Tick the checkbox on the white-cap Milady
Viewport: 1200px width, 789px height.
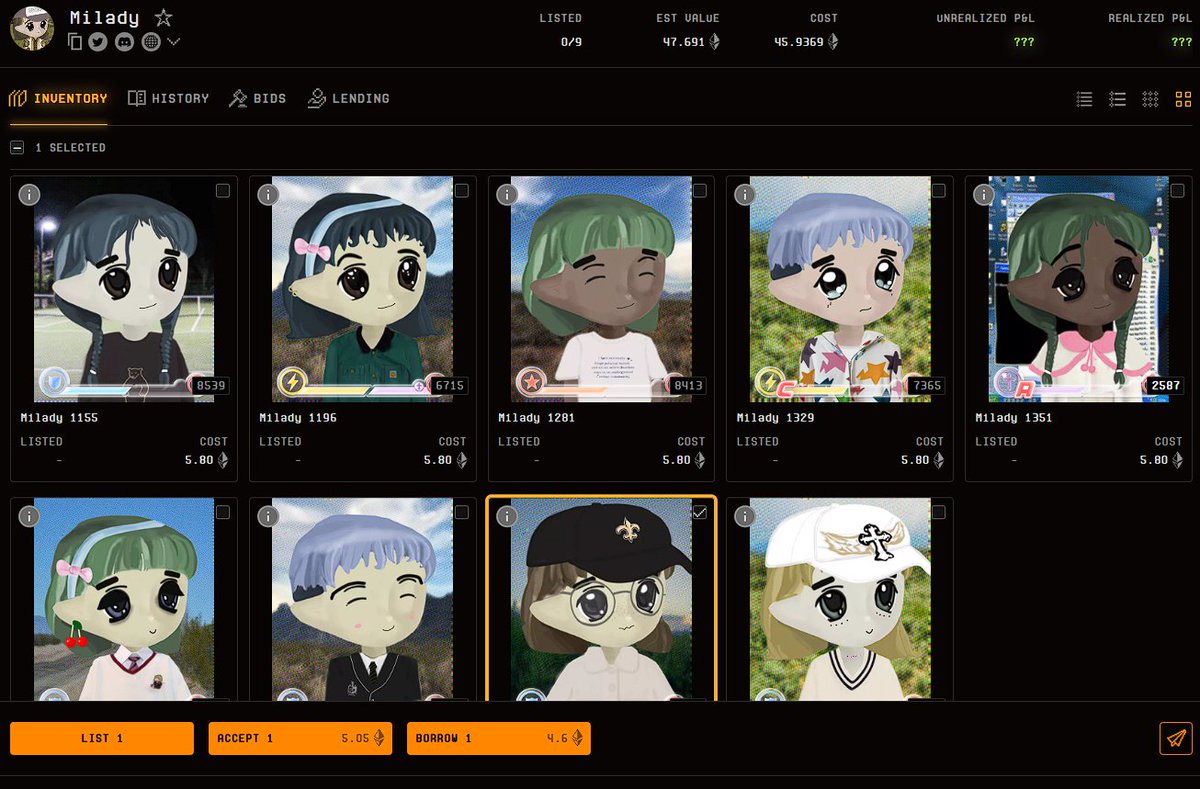[938, 512]
